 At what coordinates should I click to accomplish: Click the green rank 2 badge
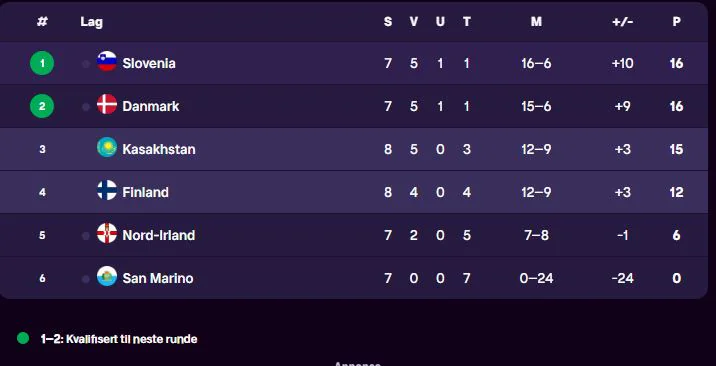[x=42, y=106]
